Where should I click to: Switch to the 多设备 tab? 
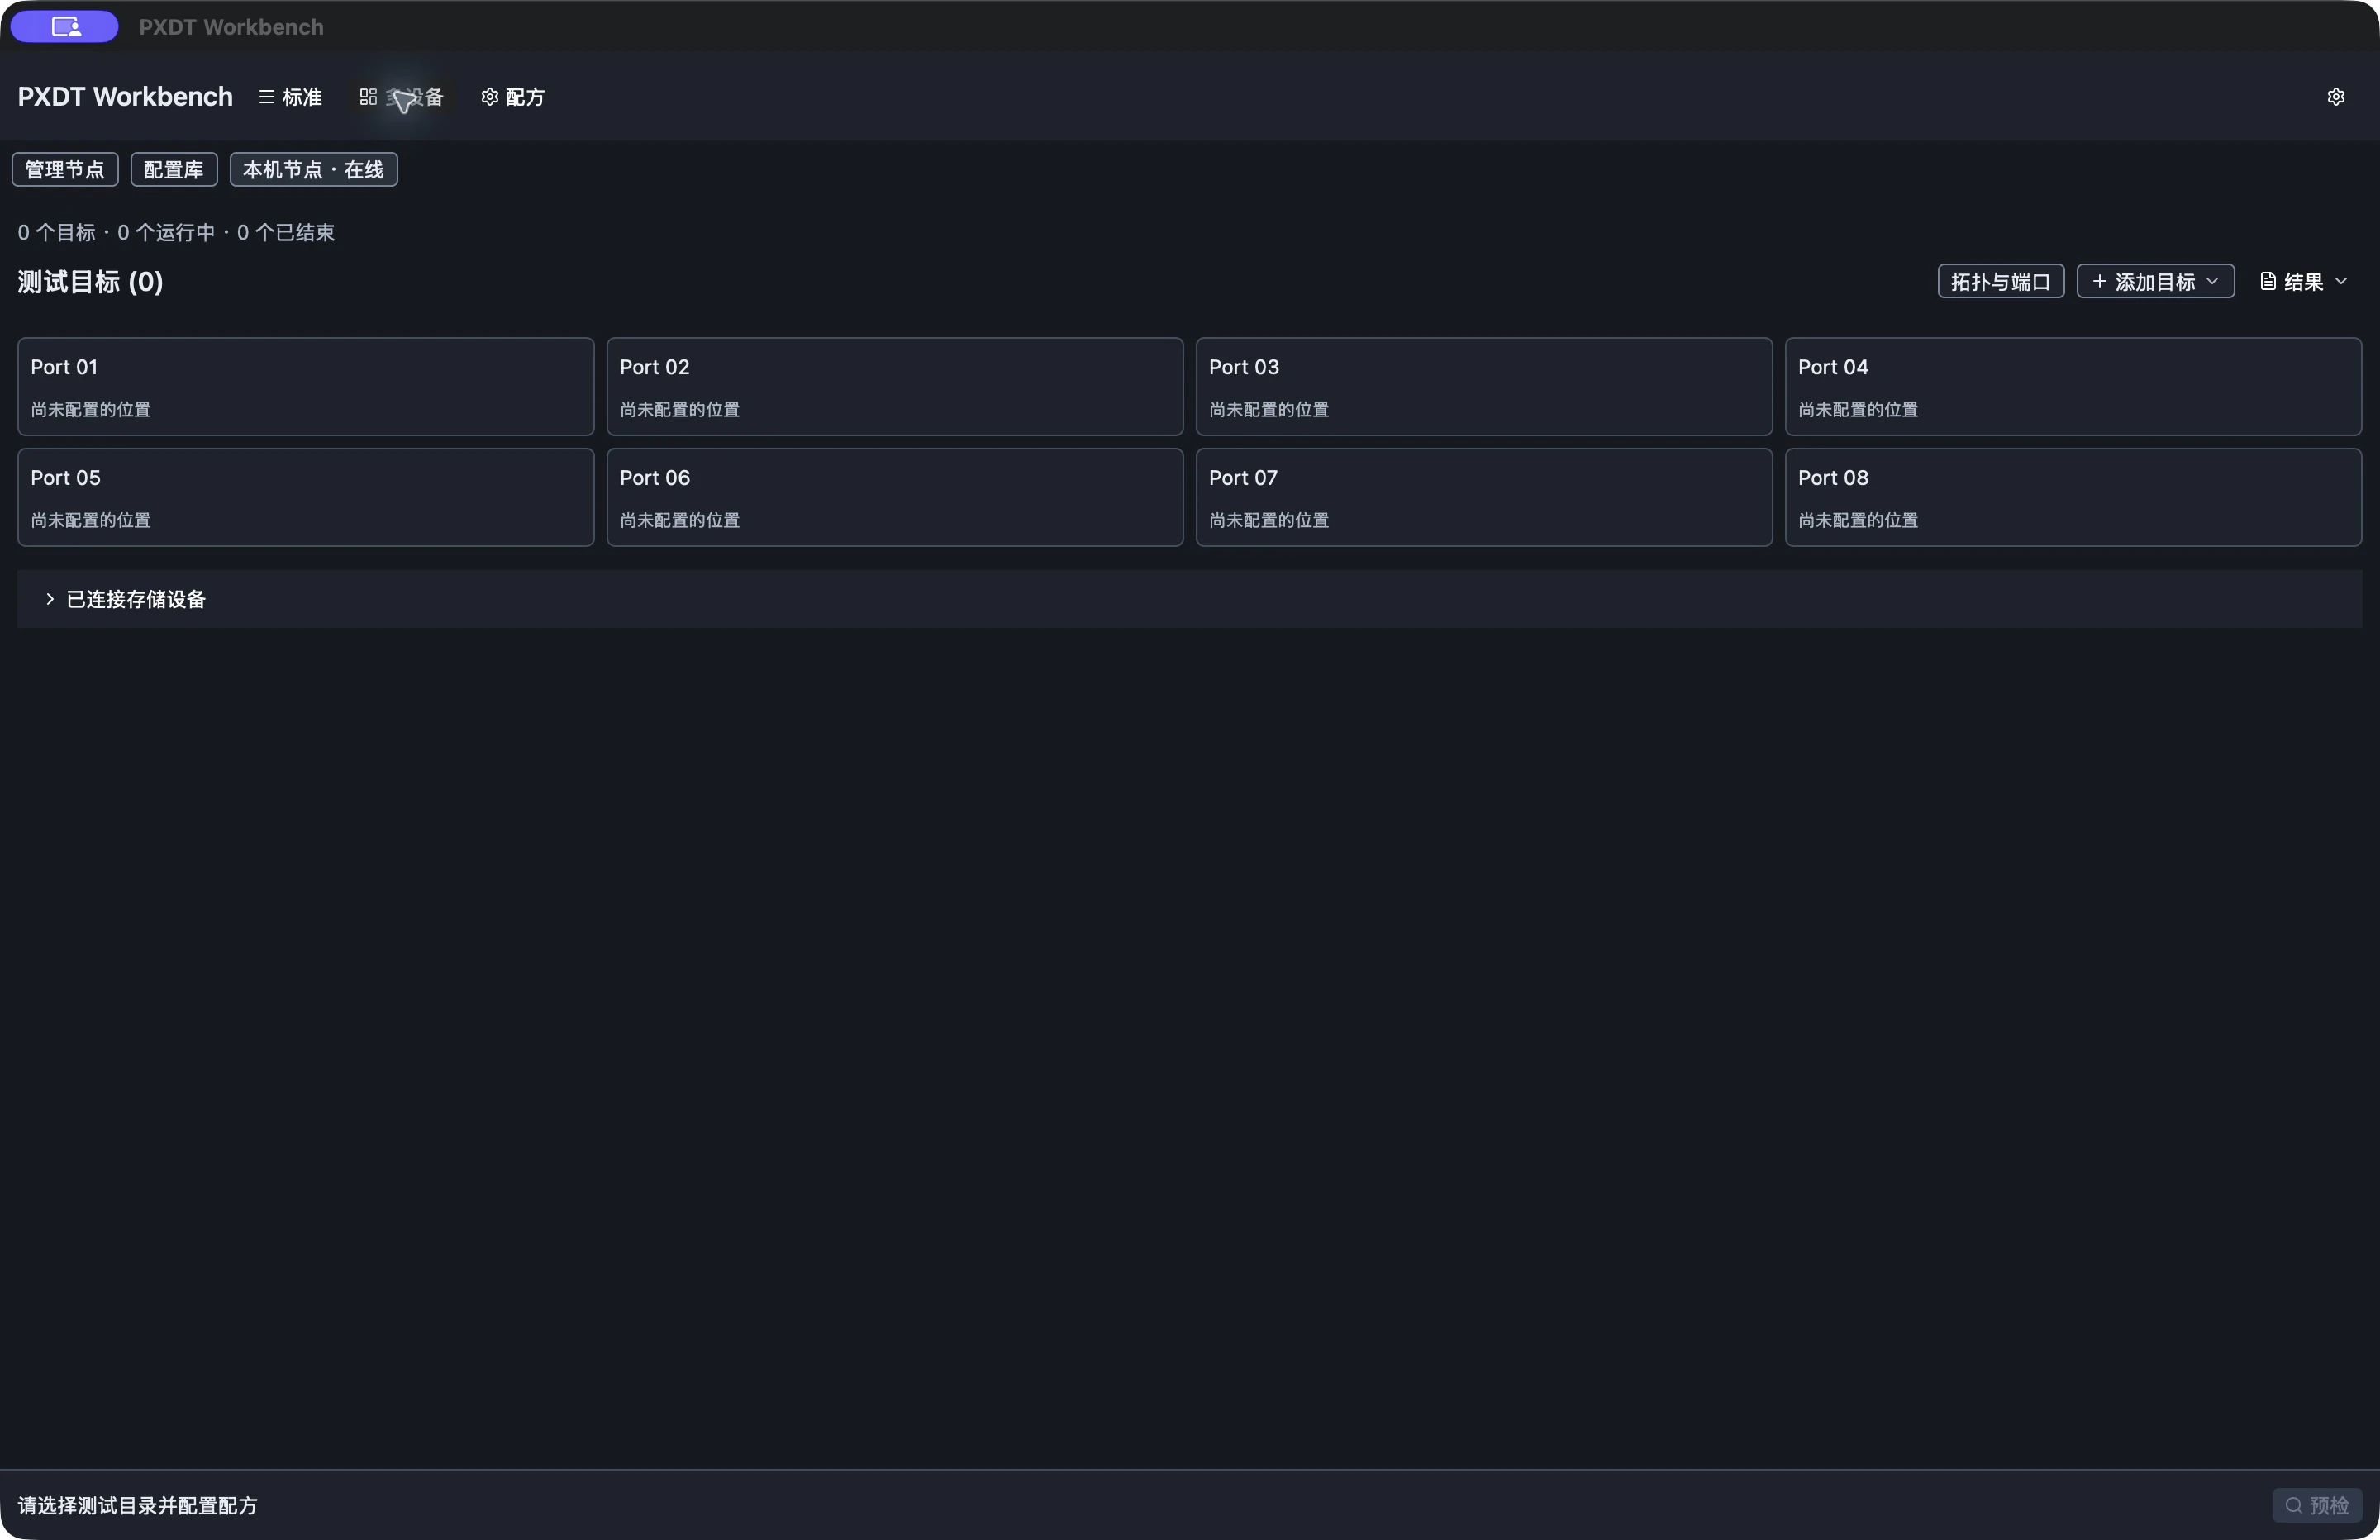tap(401, 97)
